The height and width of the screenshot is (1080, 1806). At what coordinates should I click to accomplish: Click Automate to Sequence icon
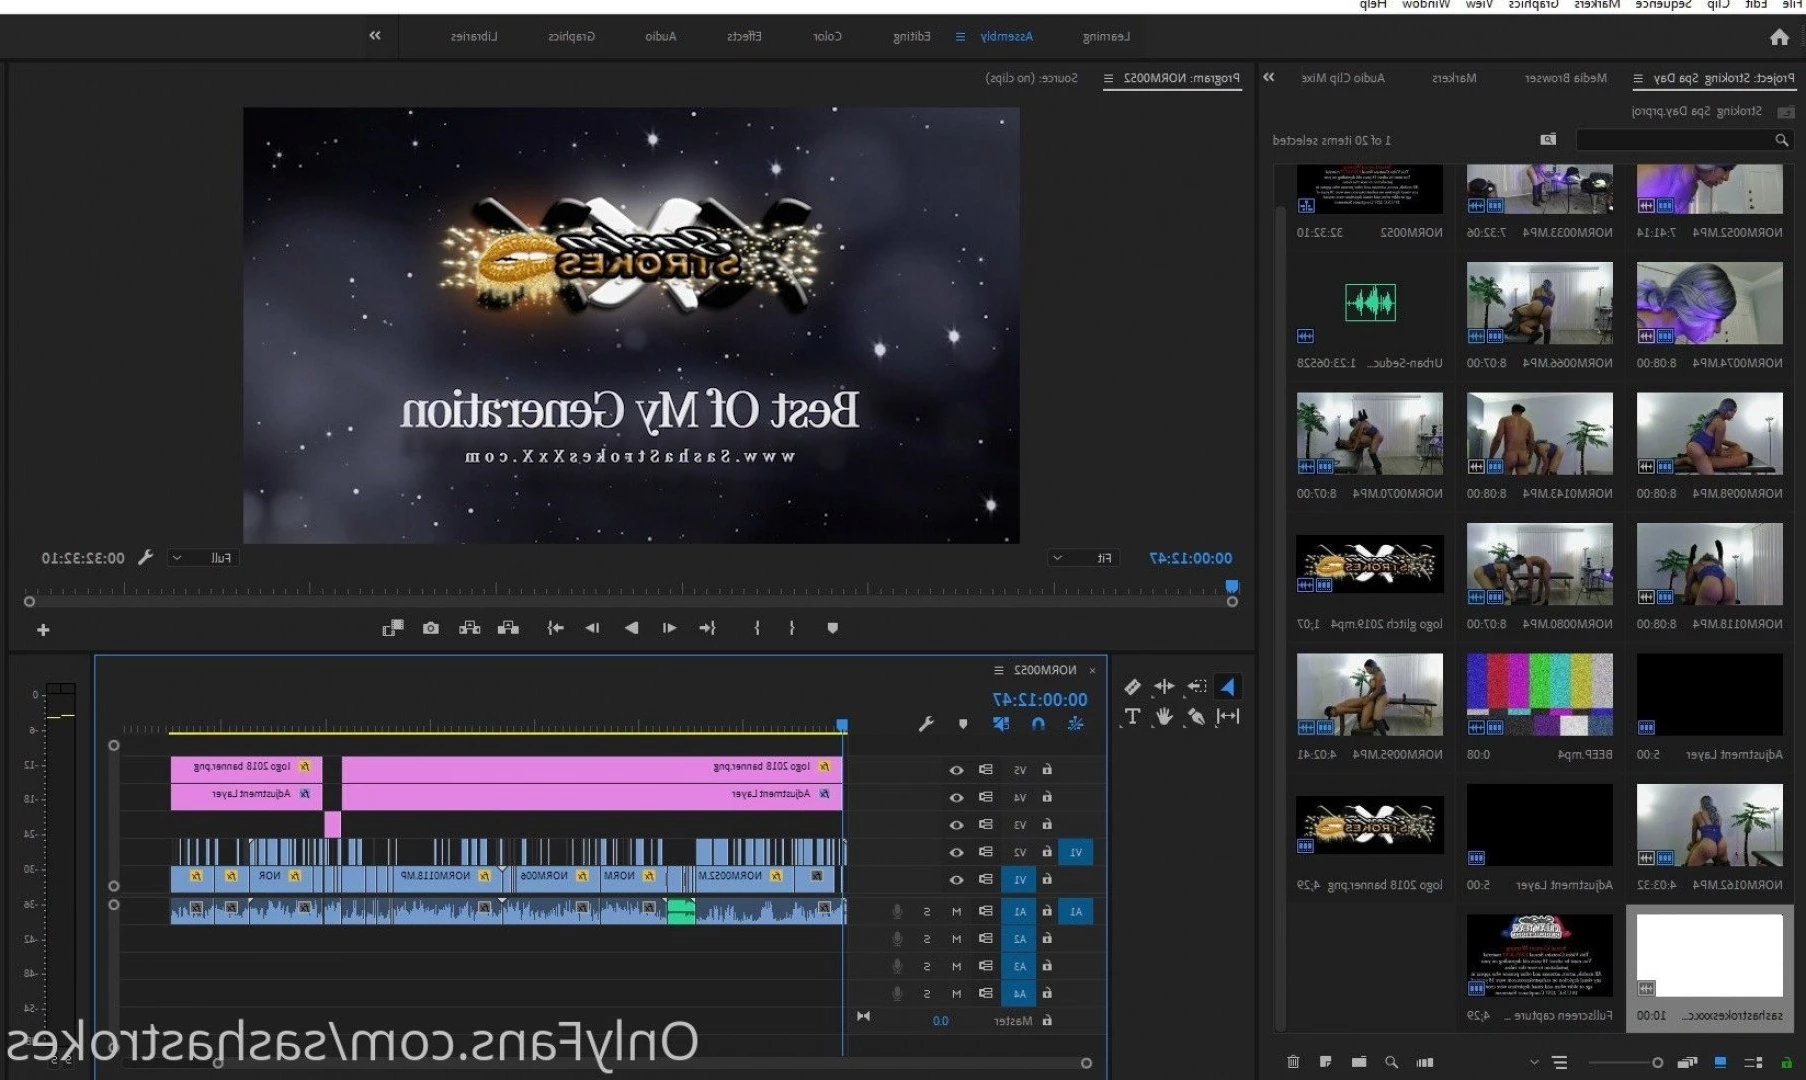tap(1425, 1062)
